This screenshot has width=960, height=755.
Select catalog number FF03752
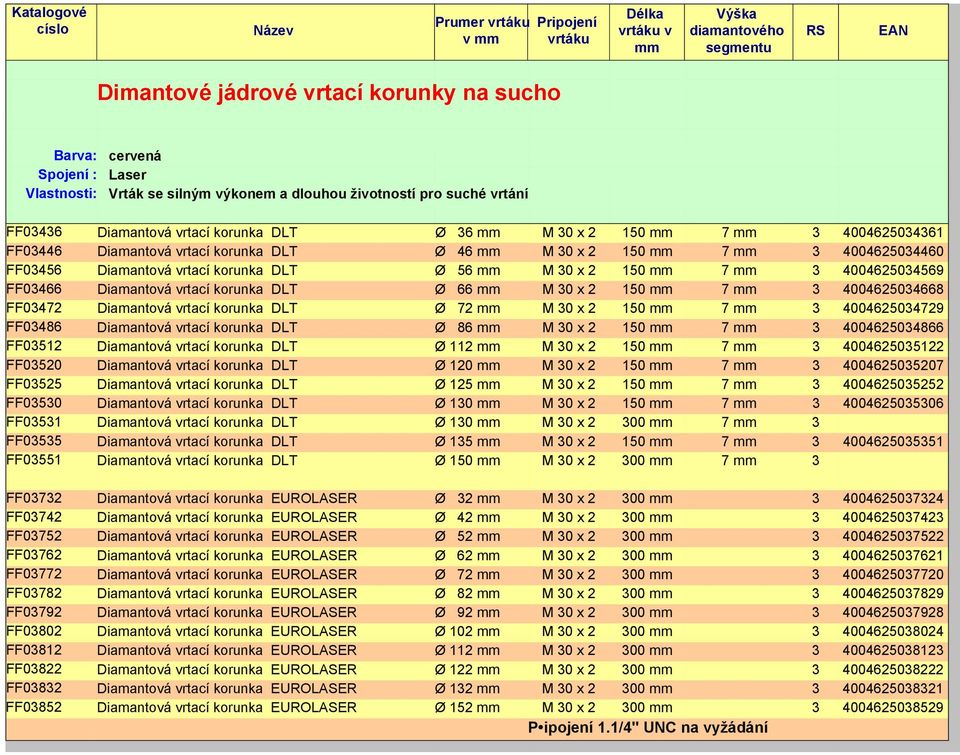(x=34, y=536)
